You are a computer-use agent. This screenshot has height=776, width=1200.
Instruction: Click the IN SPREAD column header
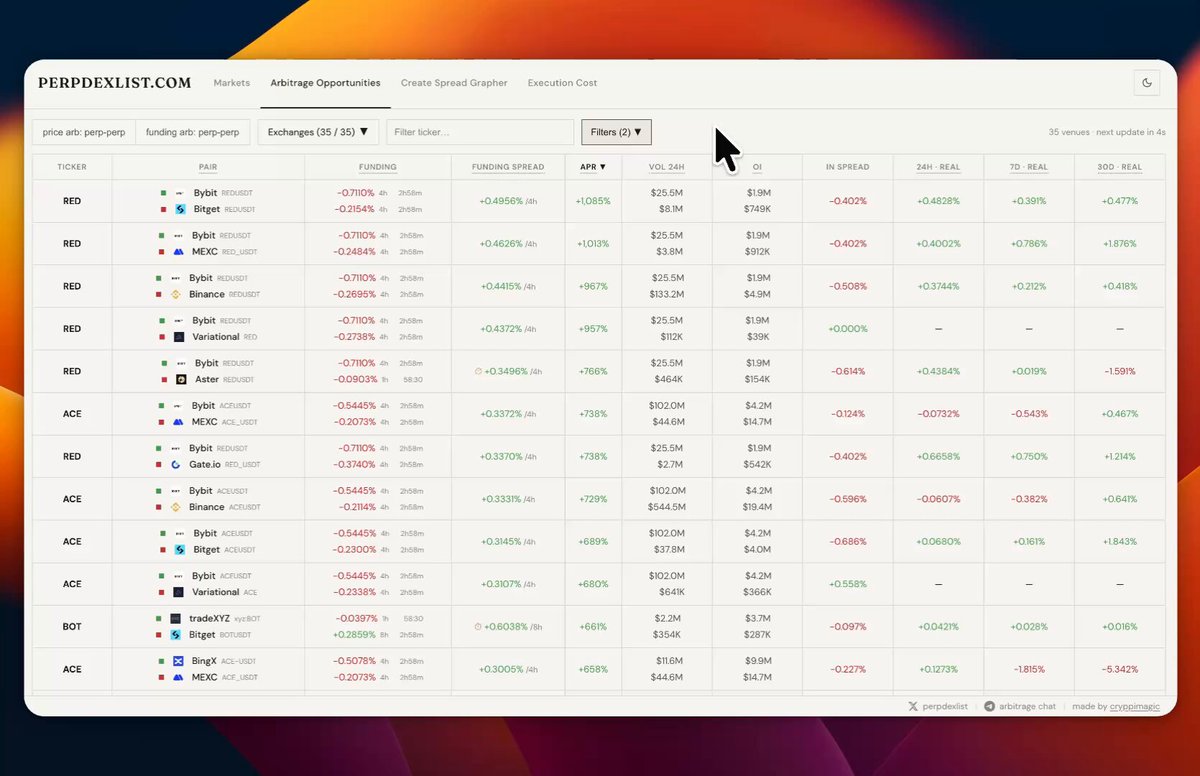(x=848, y=167)
